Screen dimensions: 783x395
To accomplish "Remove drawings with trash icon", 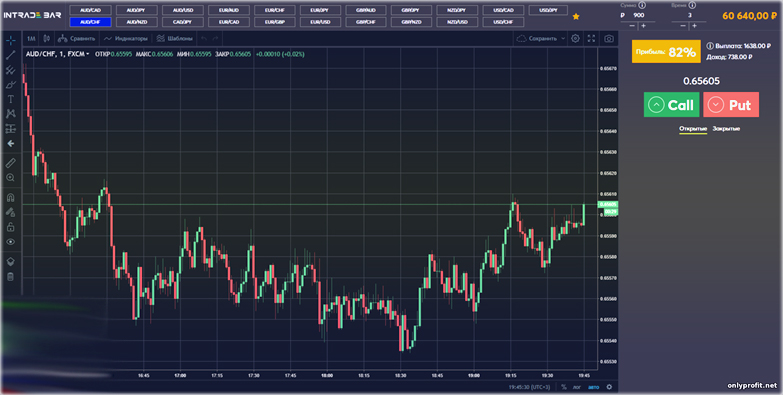I will pyautogui.click(x=10, y=277).
